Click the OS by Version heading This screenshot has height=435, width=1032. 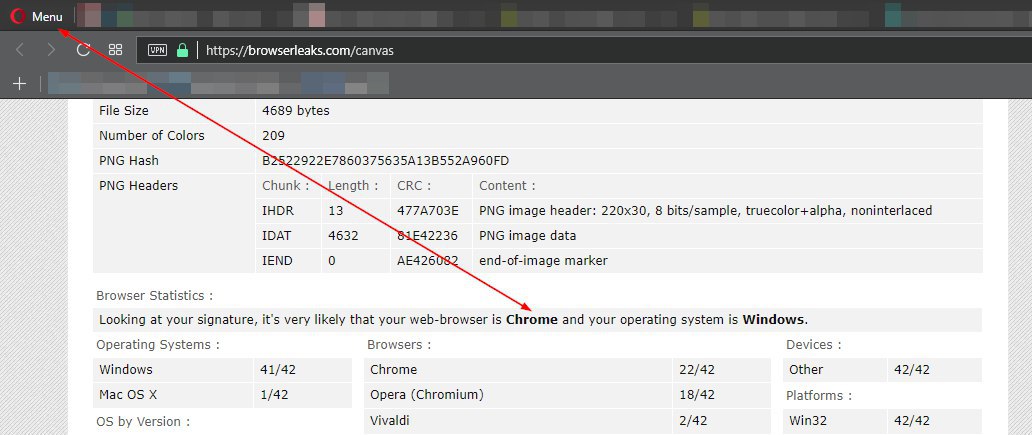tap(143, 421)
